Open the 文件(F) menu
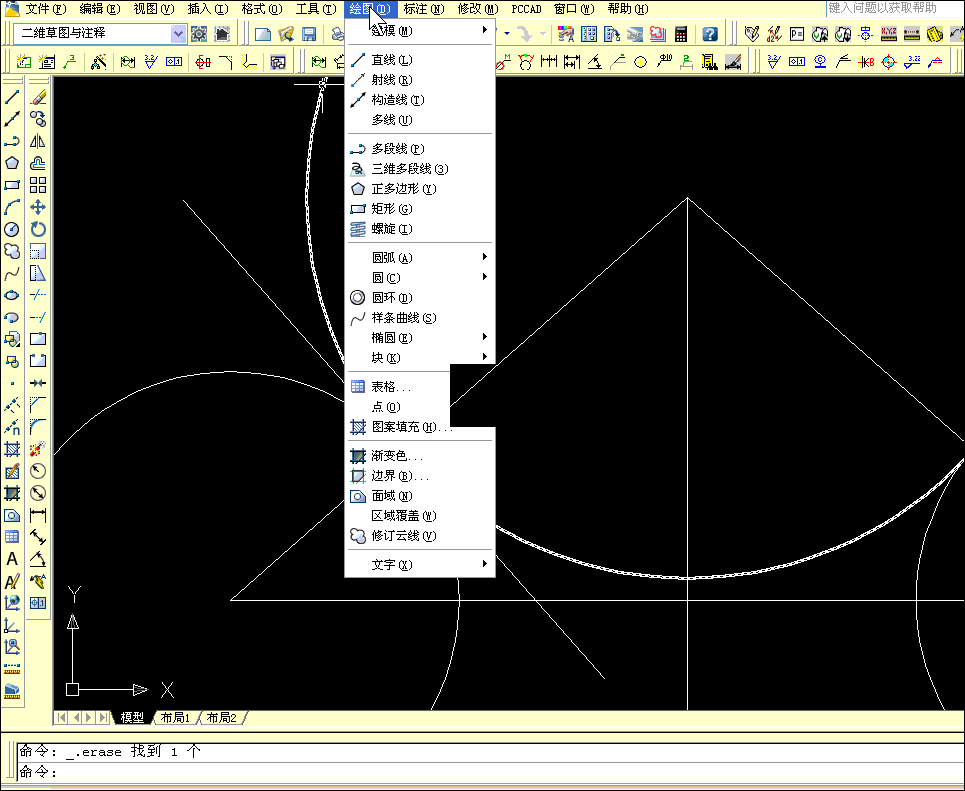The height and width of the screenshot is (791, 965). (x=45, y=9)
